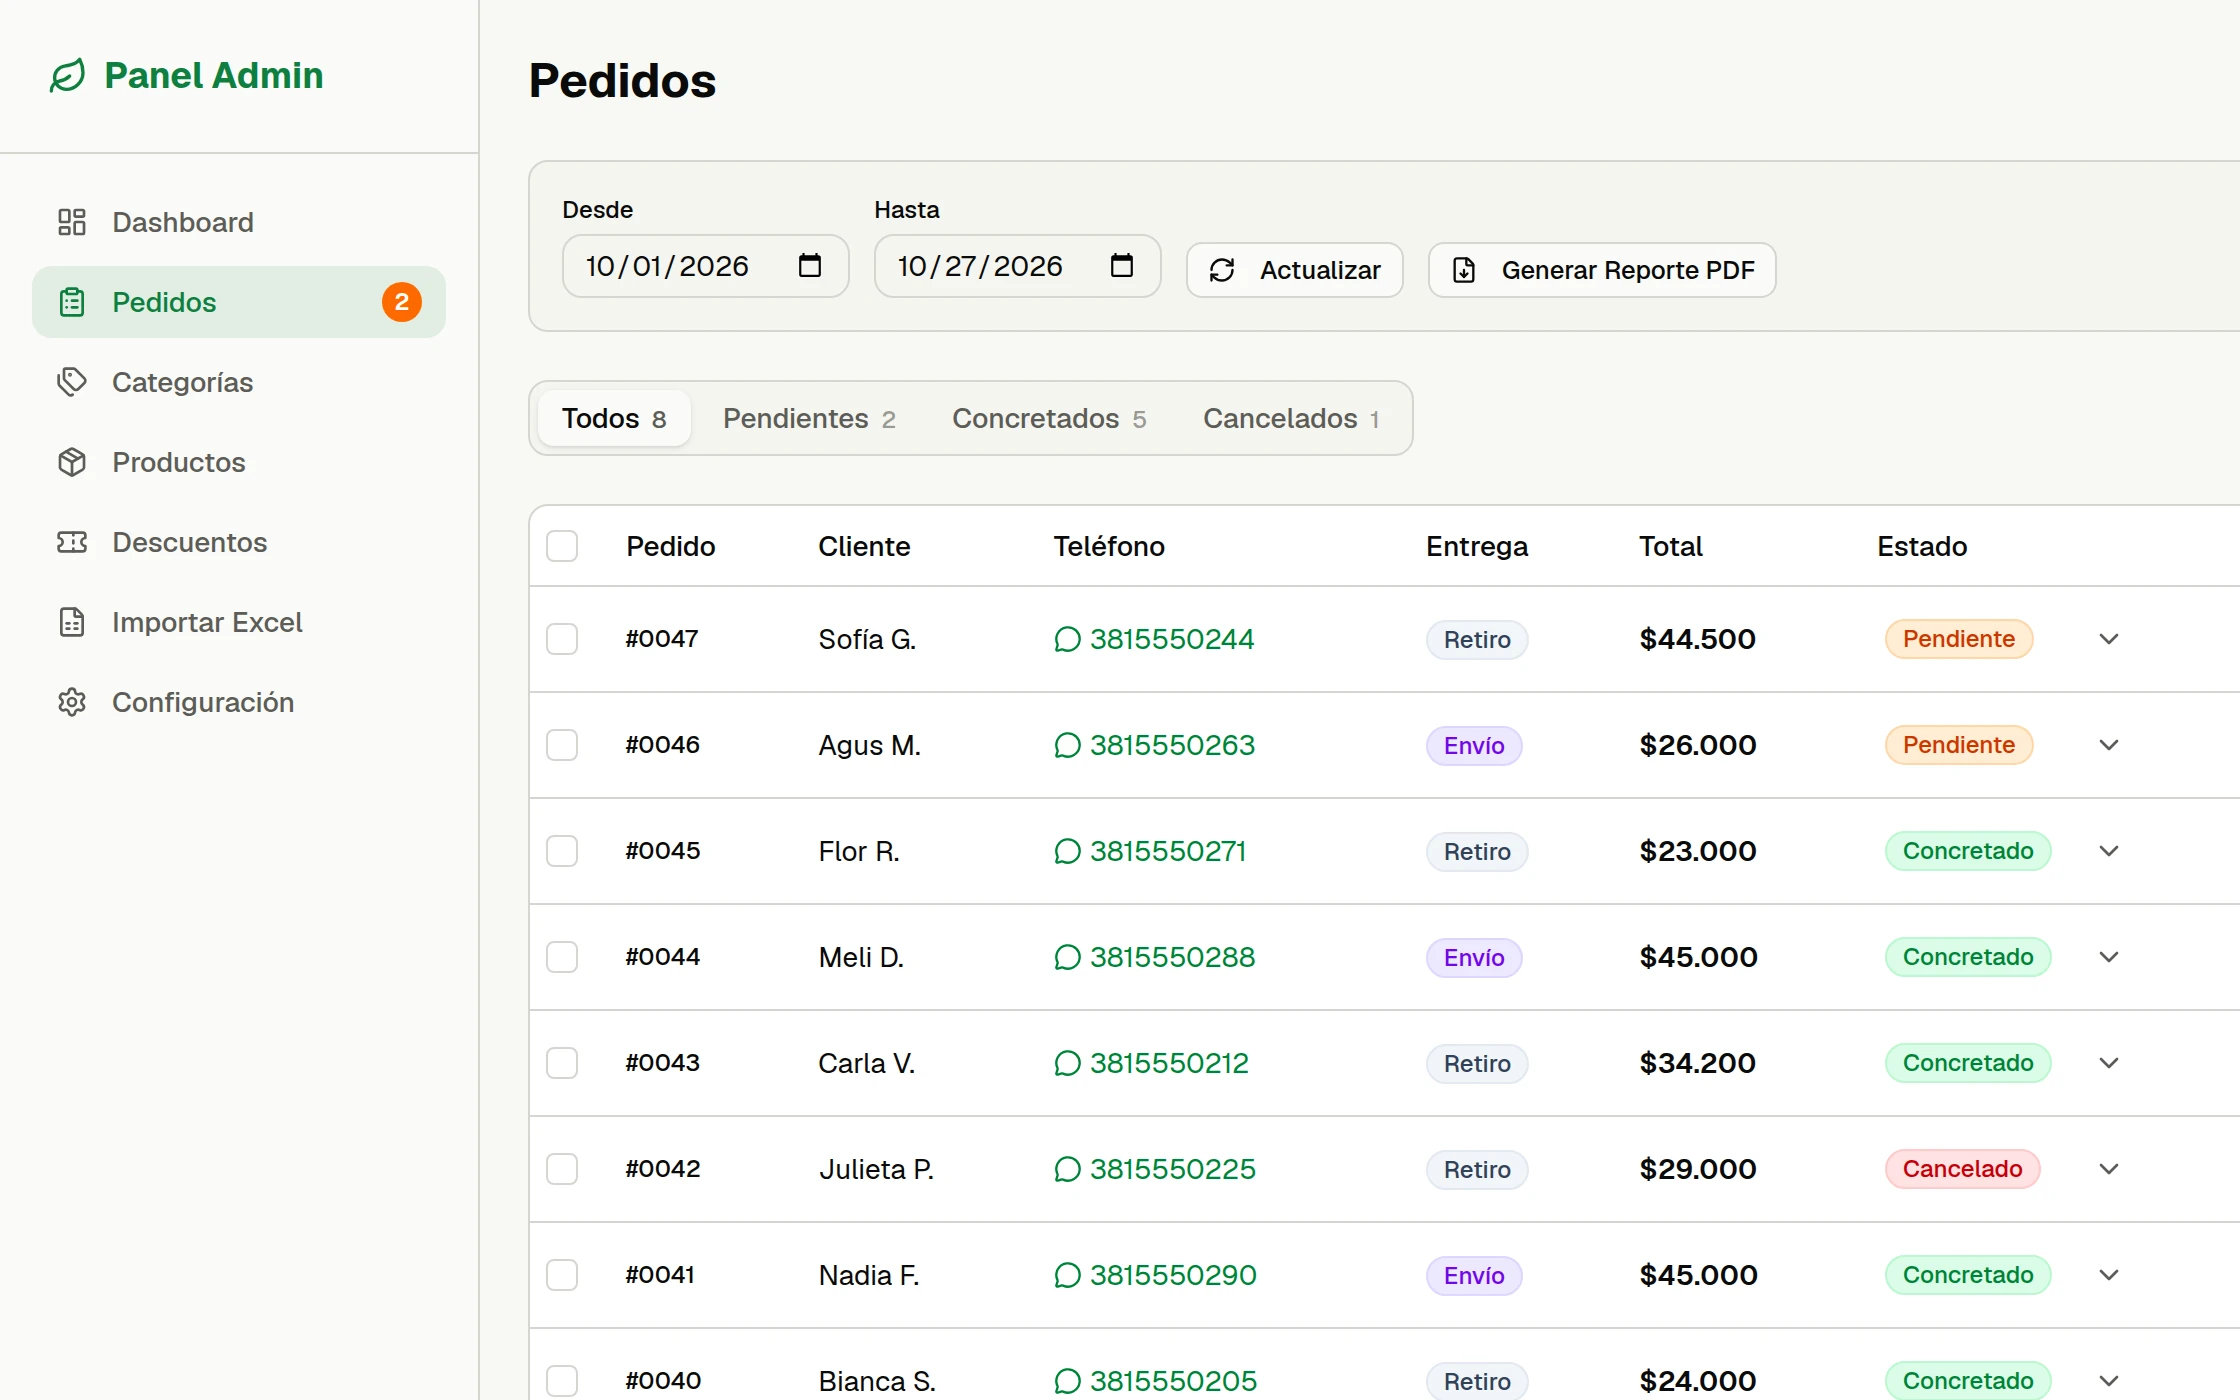This screenshot has height=1400, width=2240.
Task: Click the Importar Excel file icon
Action: [72, 622]
